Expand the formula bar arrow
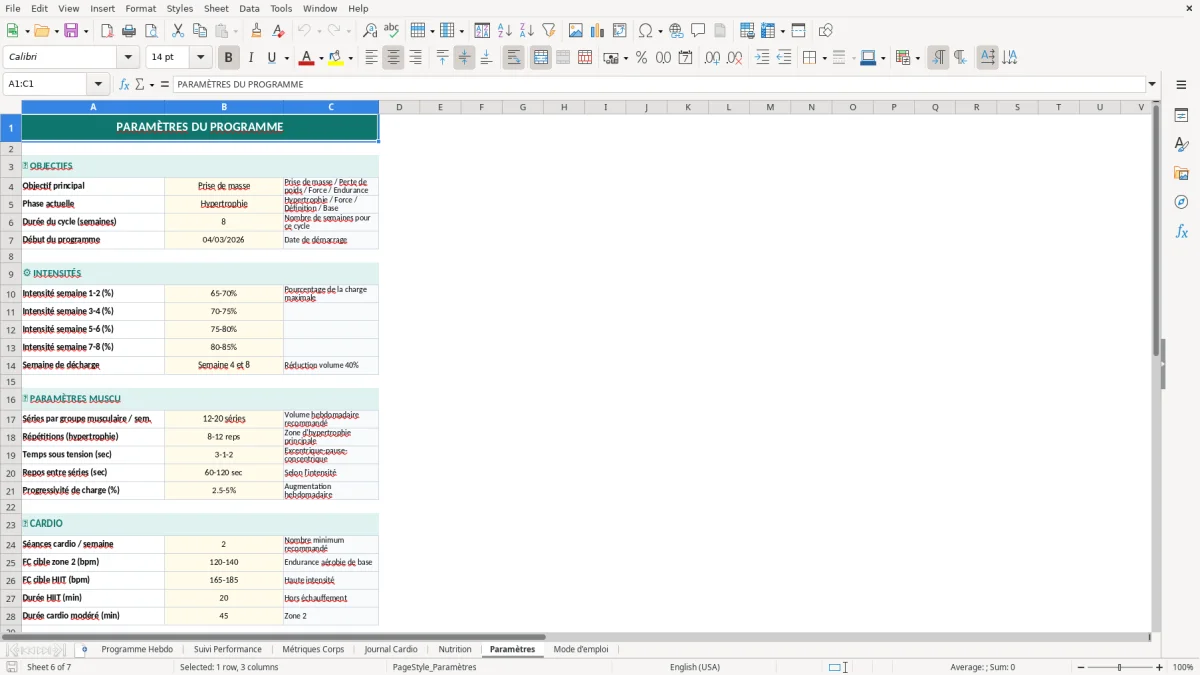 click(x=1152, y=84)
